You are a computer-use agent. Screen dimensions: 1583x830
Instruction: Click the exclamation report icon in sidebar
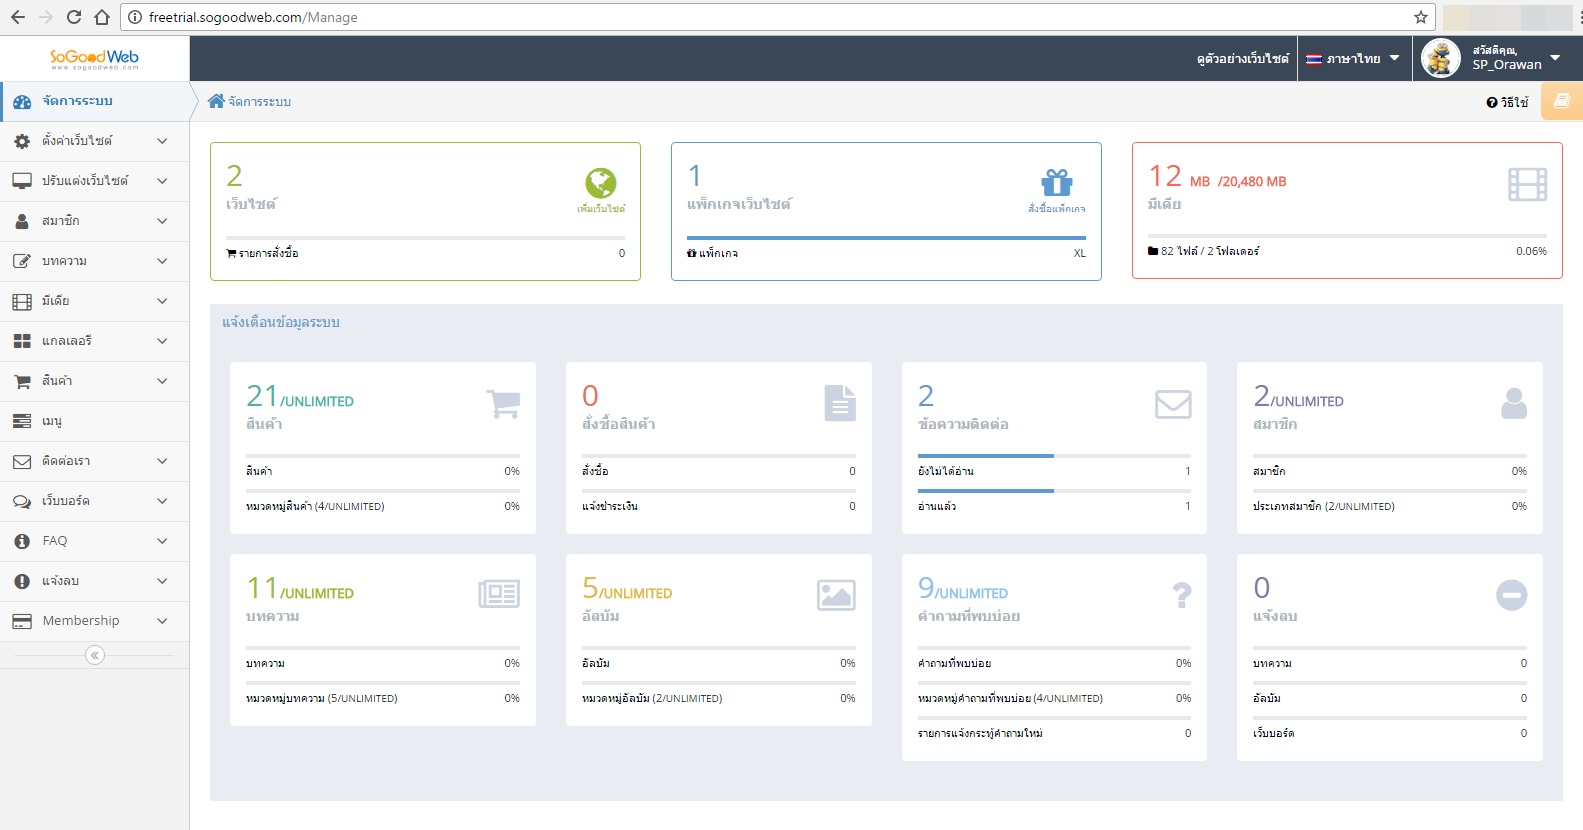(x=22, y=581)
